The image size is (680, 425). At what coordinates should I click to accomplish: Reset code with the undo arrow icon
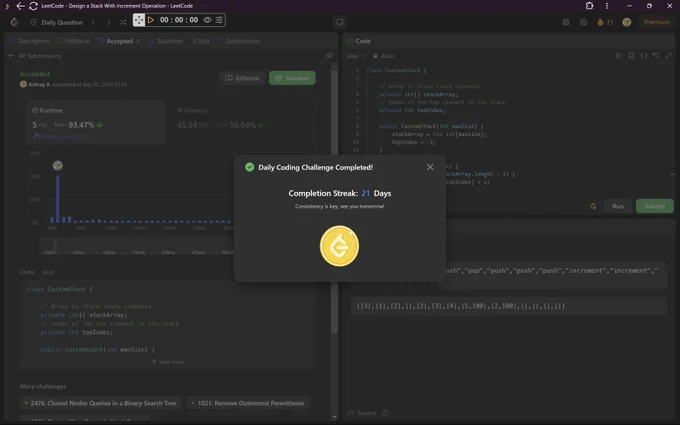pyautogui.click(x=656, y=56)
